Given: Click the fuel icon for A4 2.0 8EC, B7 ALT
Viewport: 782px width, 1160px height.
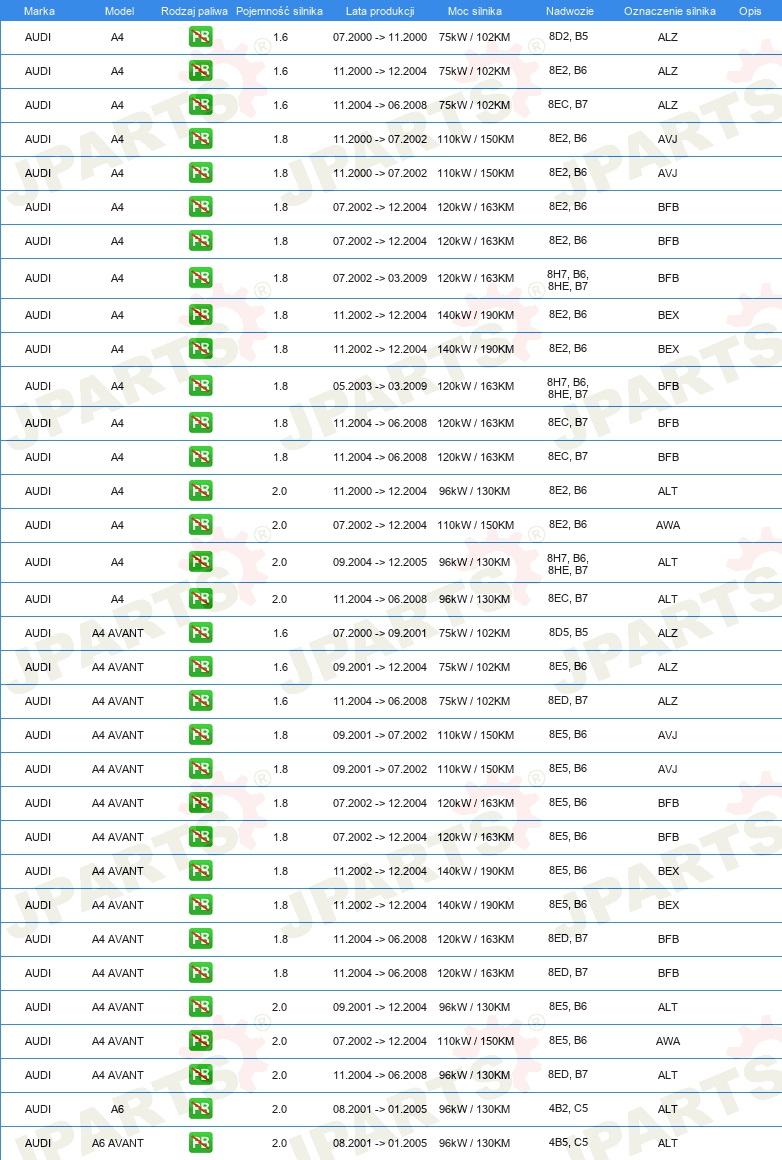Looking at the screenshot, I should (x=200, y=599).
